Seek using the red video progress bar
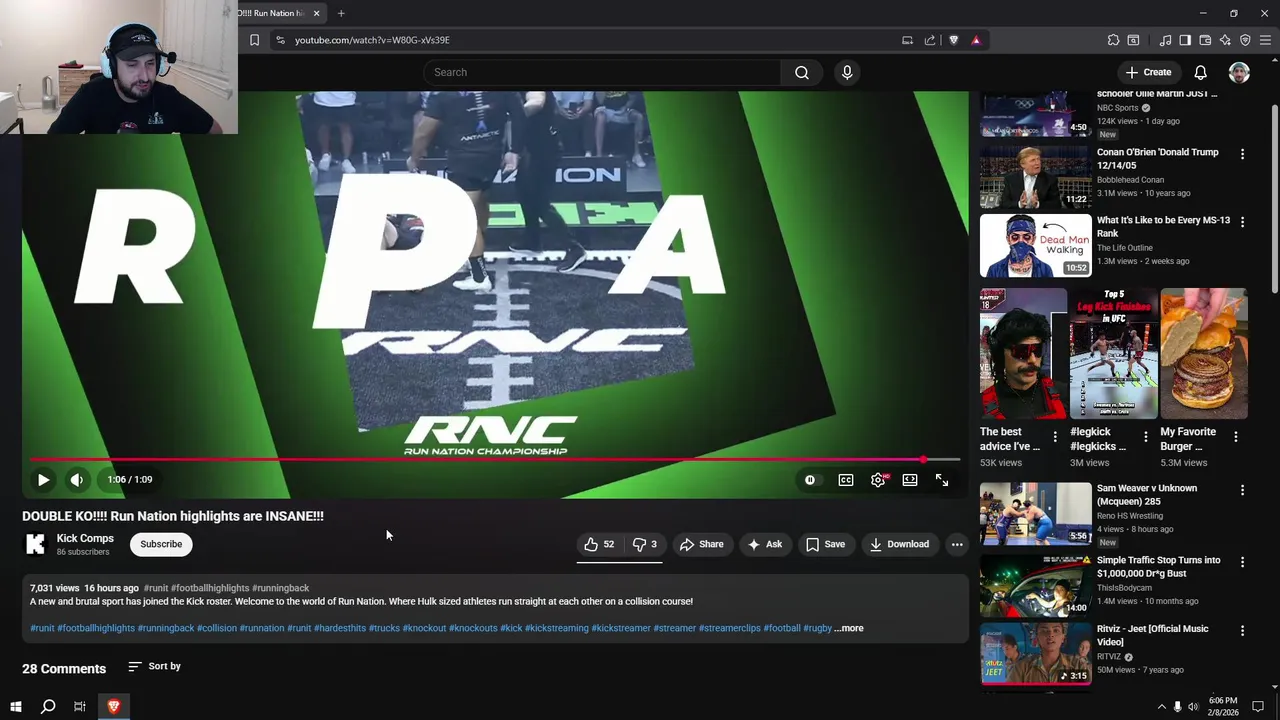The height and width of the screenshot is (720, 1280). pos(495,460)
